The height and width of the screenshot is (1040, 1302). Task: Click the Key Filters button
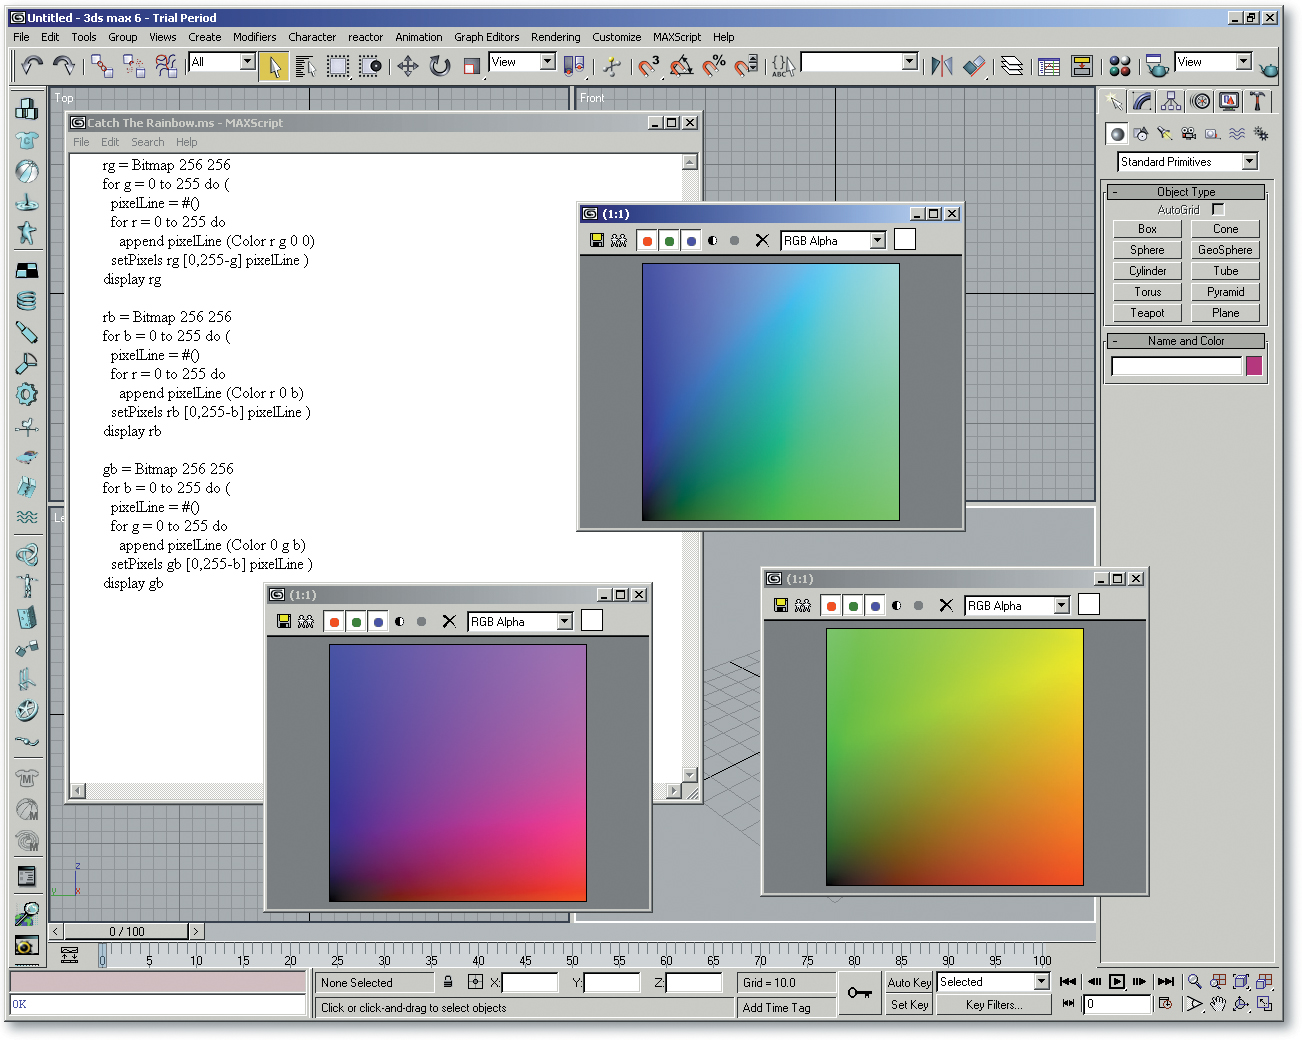tap(993, 1004)
